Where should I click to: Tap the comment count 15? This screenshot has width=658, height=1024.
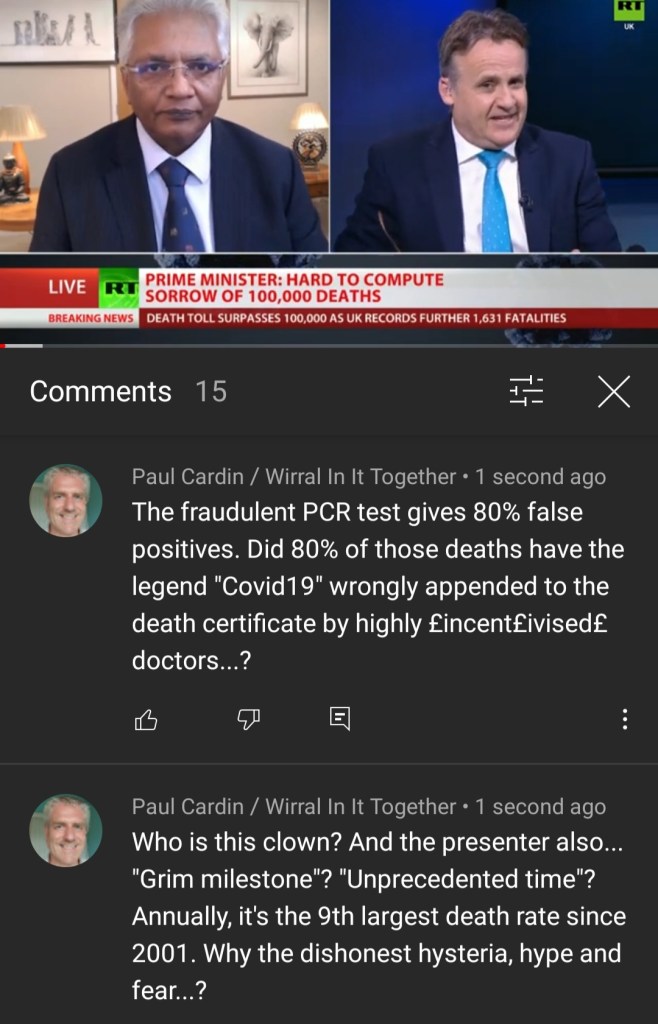pyautogui.click(x=211, y=391)
